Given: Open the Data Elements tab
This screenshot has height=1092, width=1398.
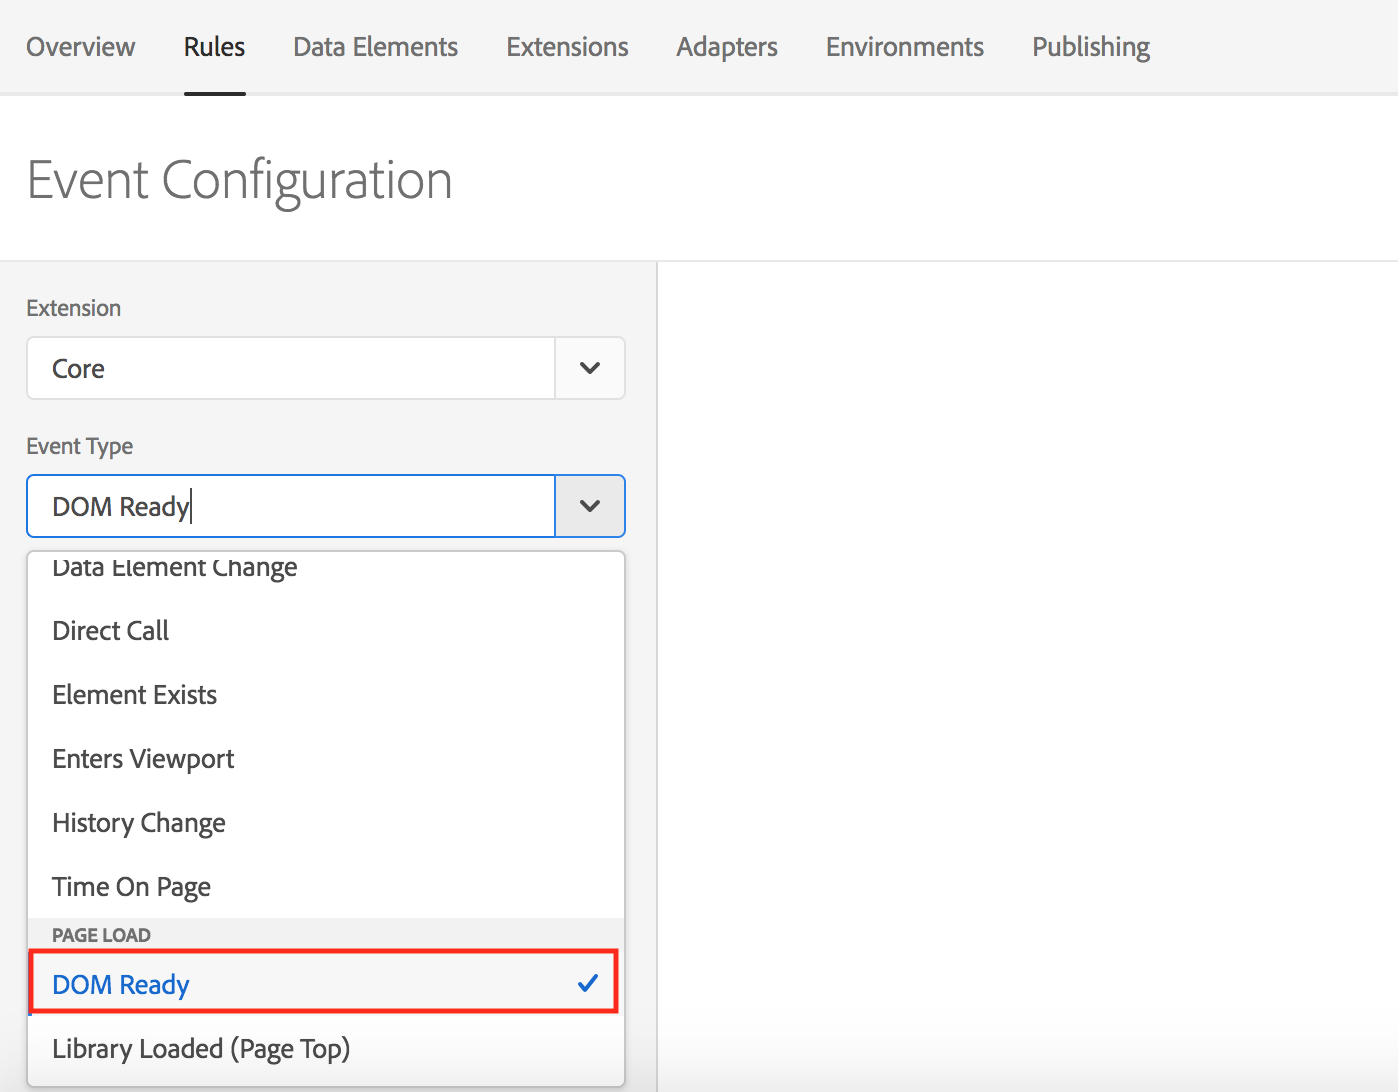Looking at the screenshot, I should pos(375,47).
